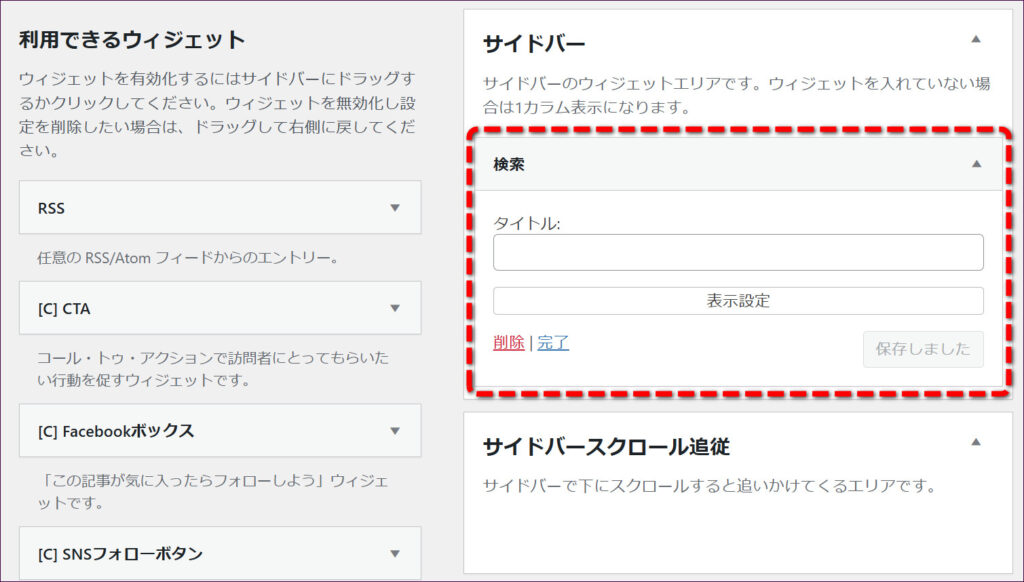Screen dimensions: 1024x582
Task: Click the 保存しました button
Action: pos(922,349)
